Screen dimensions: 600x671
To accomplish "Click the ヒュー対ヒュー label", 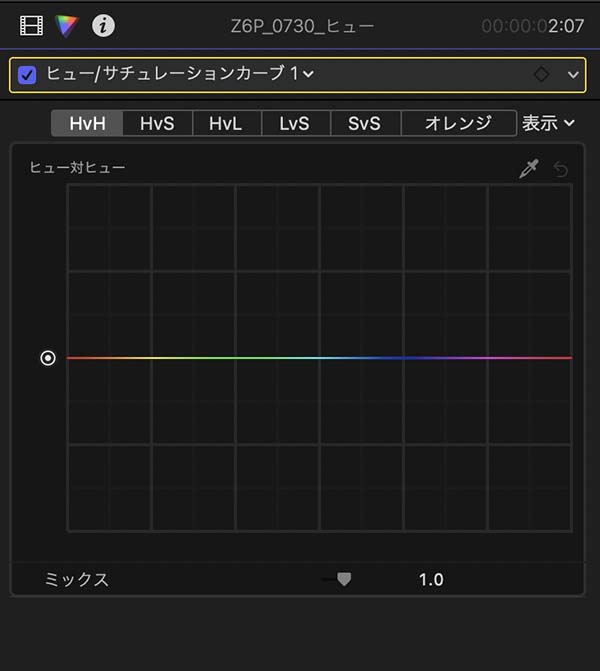I will tap(77, 167).
